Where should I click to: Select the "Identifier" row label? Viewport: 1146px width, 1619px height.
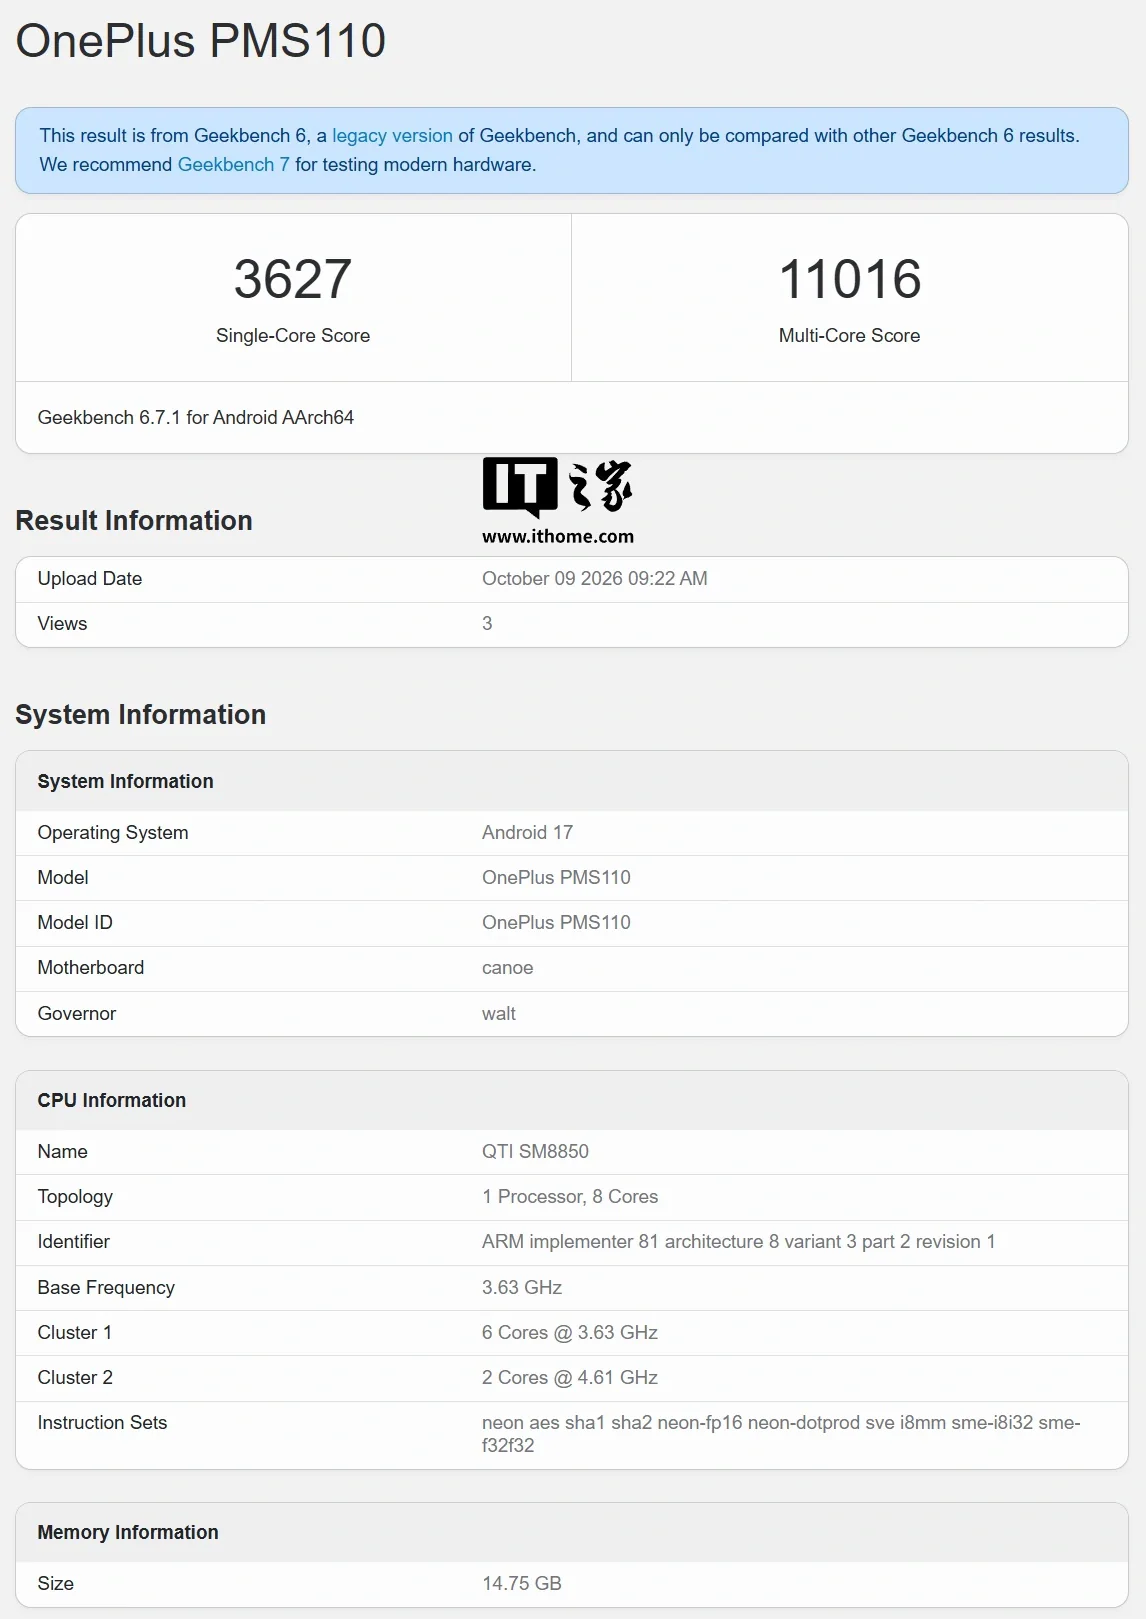click(x=74, y=1242)
